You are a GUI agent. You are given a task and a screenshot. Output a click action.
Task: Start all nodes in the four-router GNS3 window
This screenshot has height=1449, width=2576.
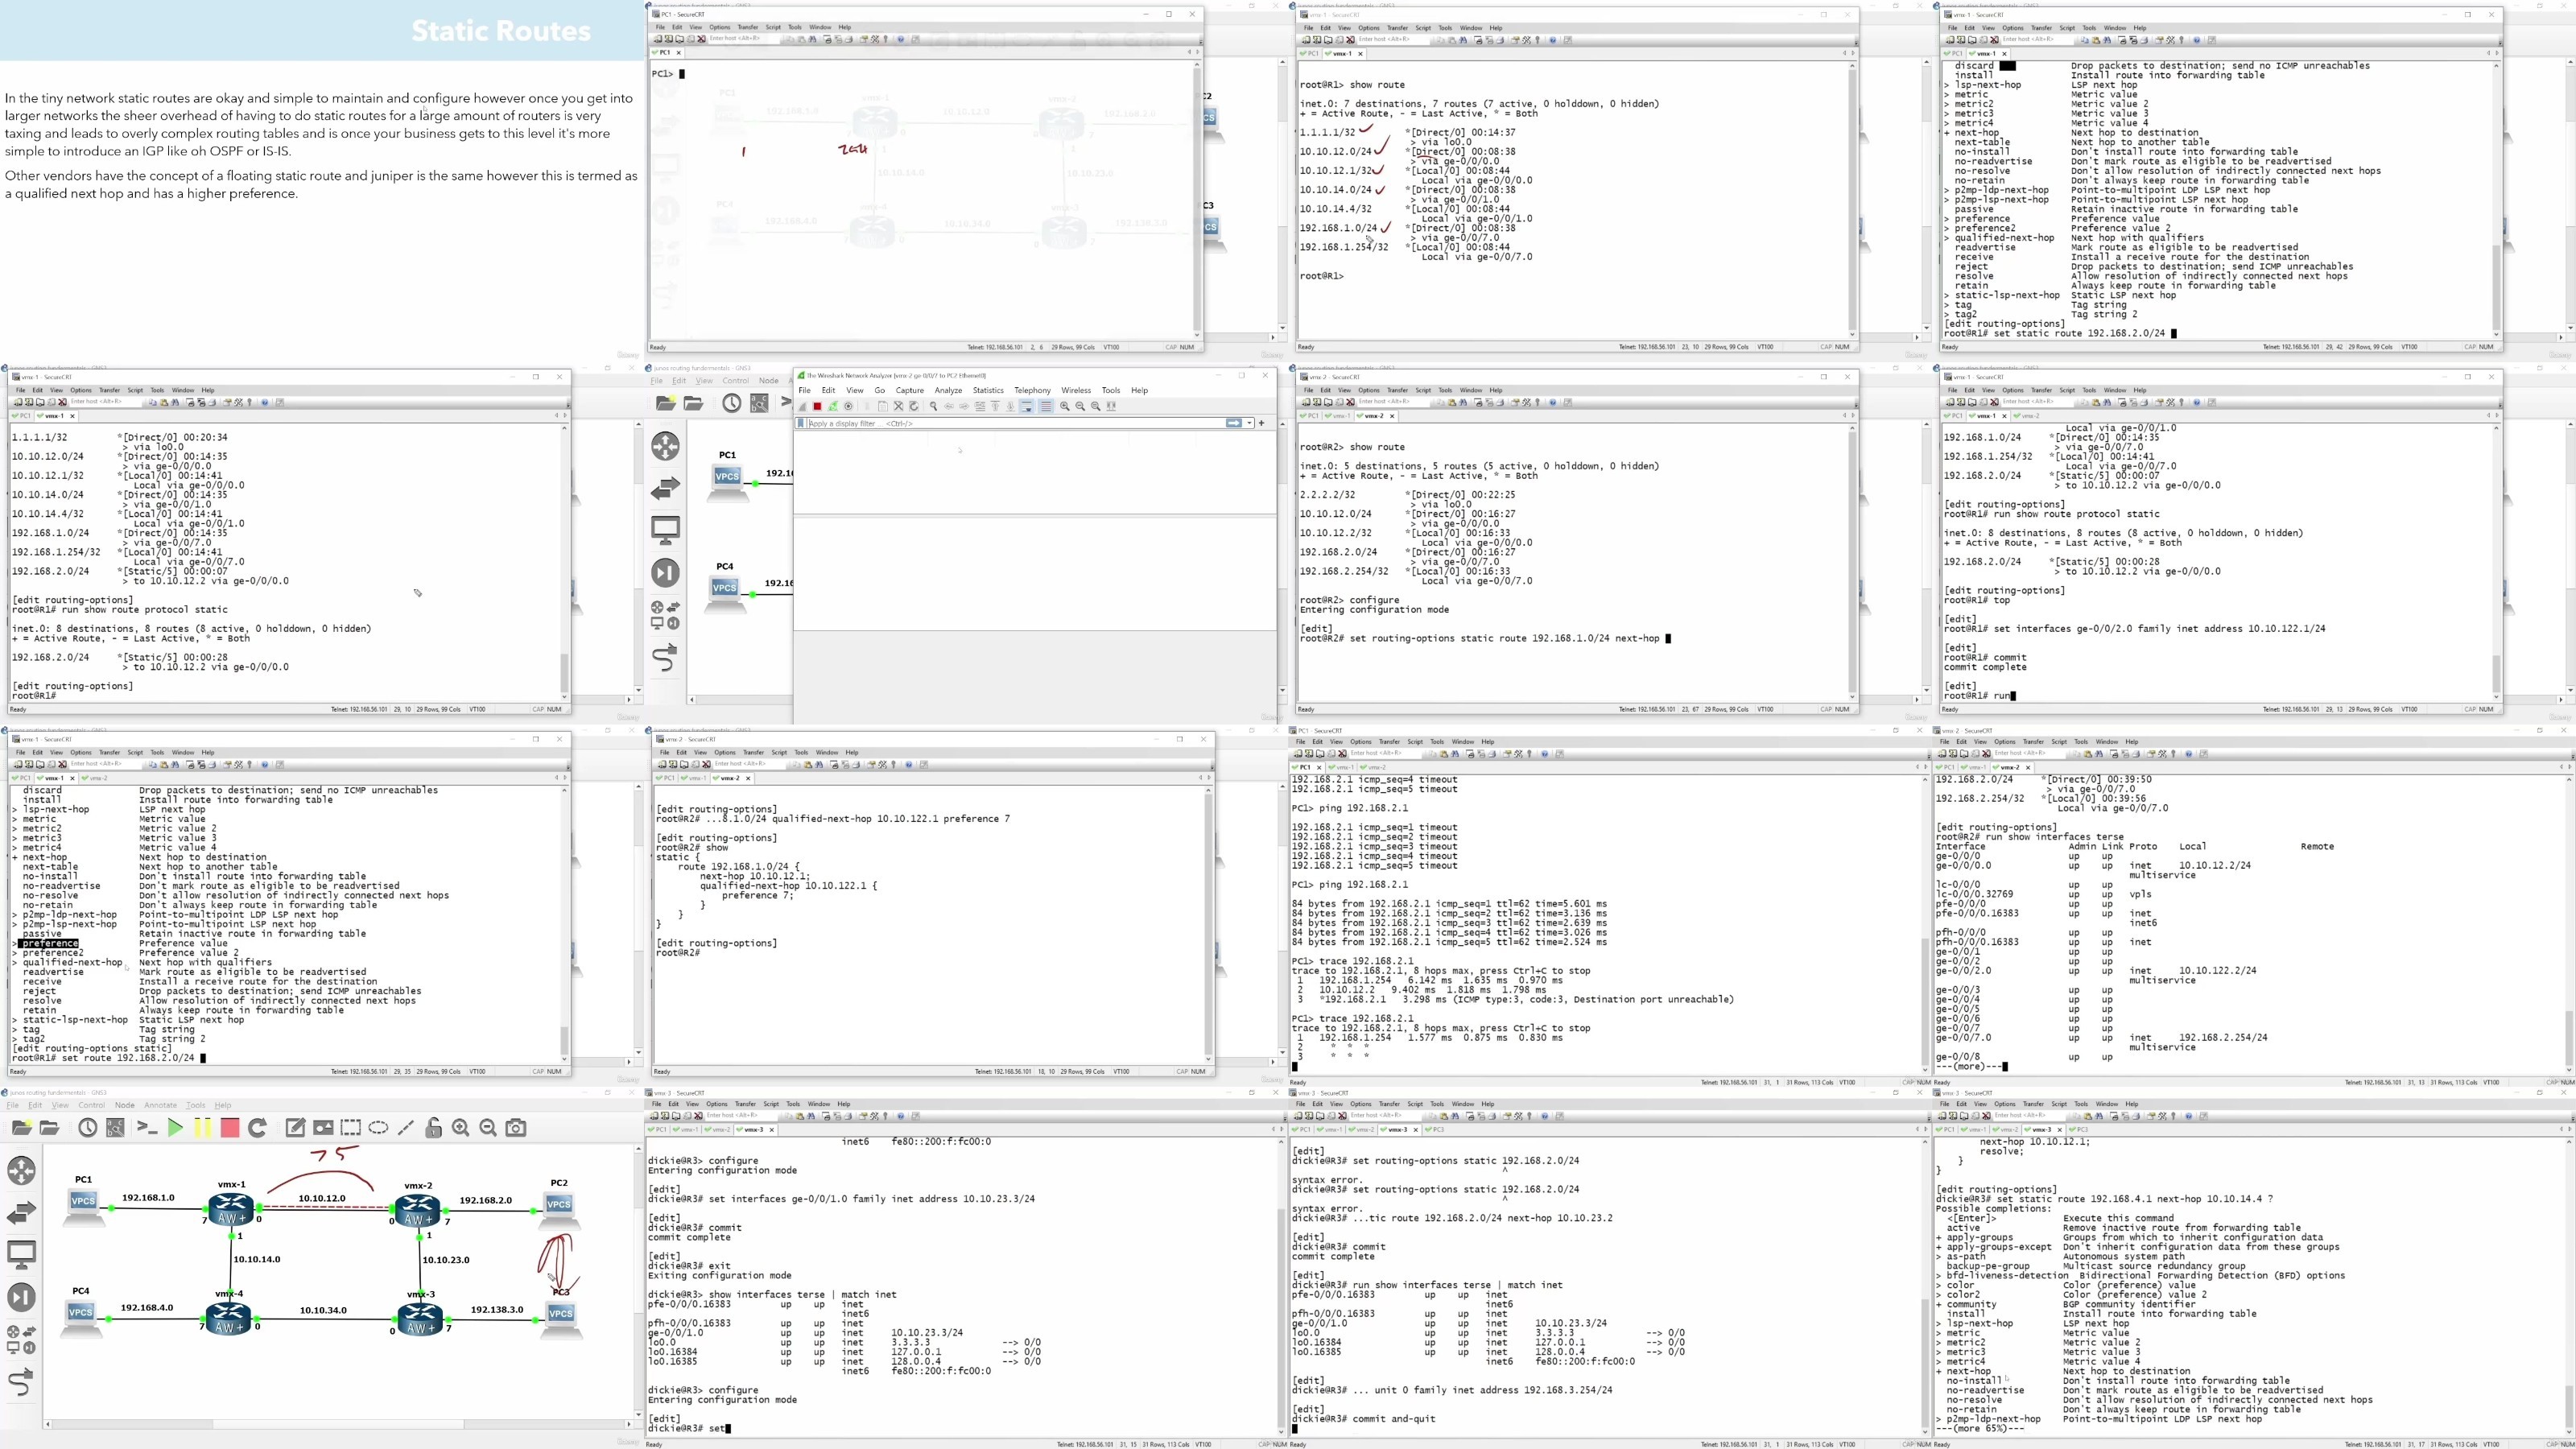click(x=175, y=1128)
